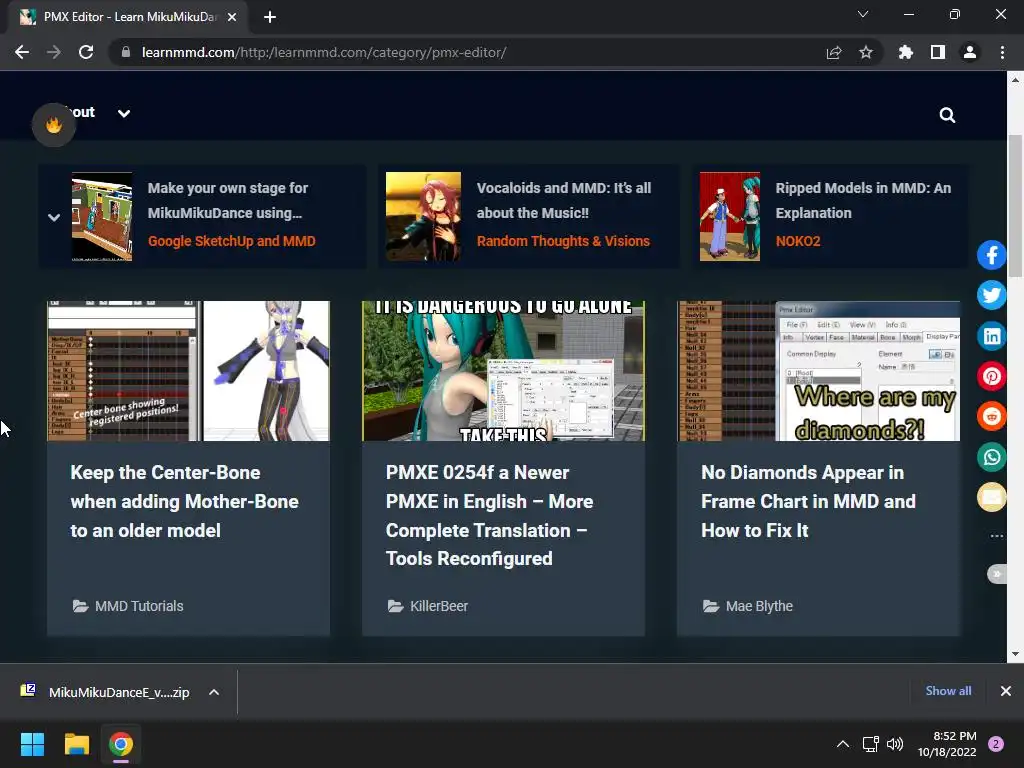Open the Chrome profile menu
The height and width of the screenshot is (768, 1024).
tap(970, 52)
